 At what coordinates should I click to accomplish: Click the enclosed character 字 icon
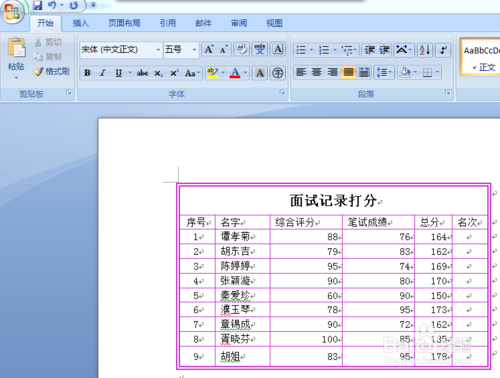click(x=278, y=73)
